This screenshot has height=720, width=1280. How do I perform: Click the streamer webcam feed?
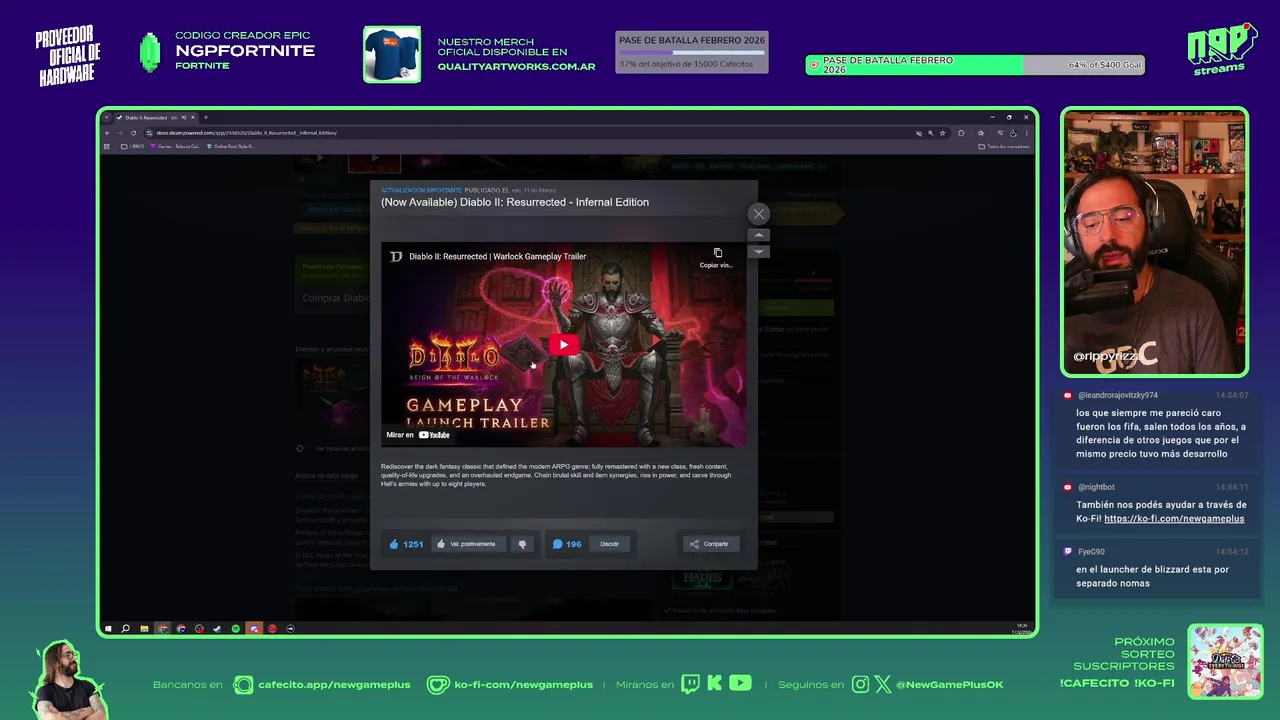point(1154,241)
